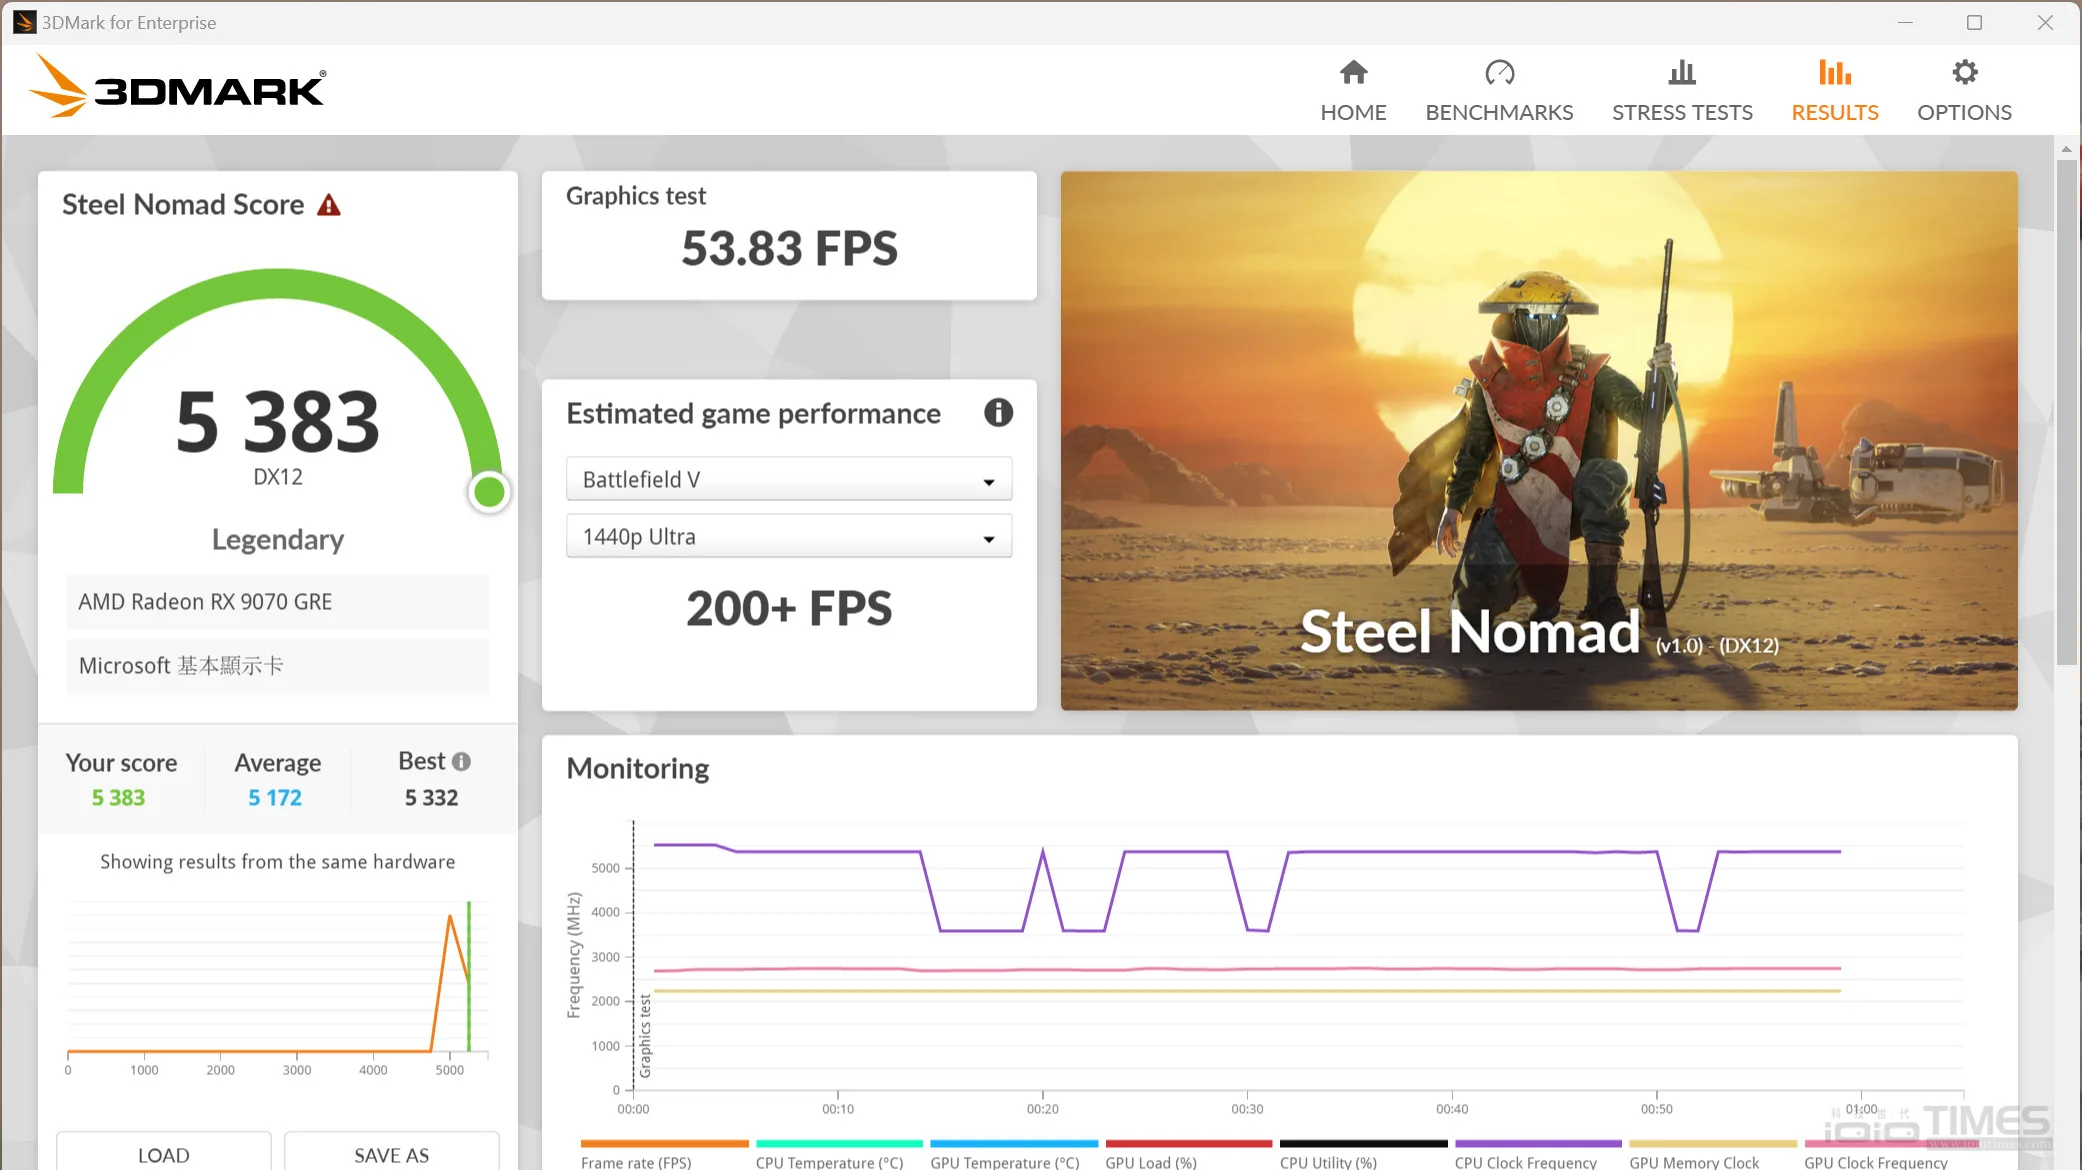Close the 3DMark for Enterprise window
The height and width of the screenshot is (1170, 2082).
pyautogui.click(x=2045, y=22)
